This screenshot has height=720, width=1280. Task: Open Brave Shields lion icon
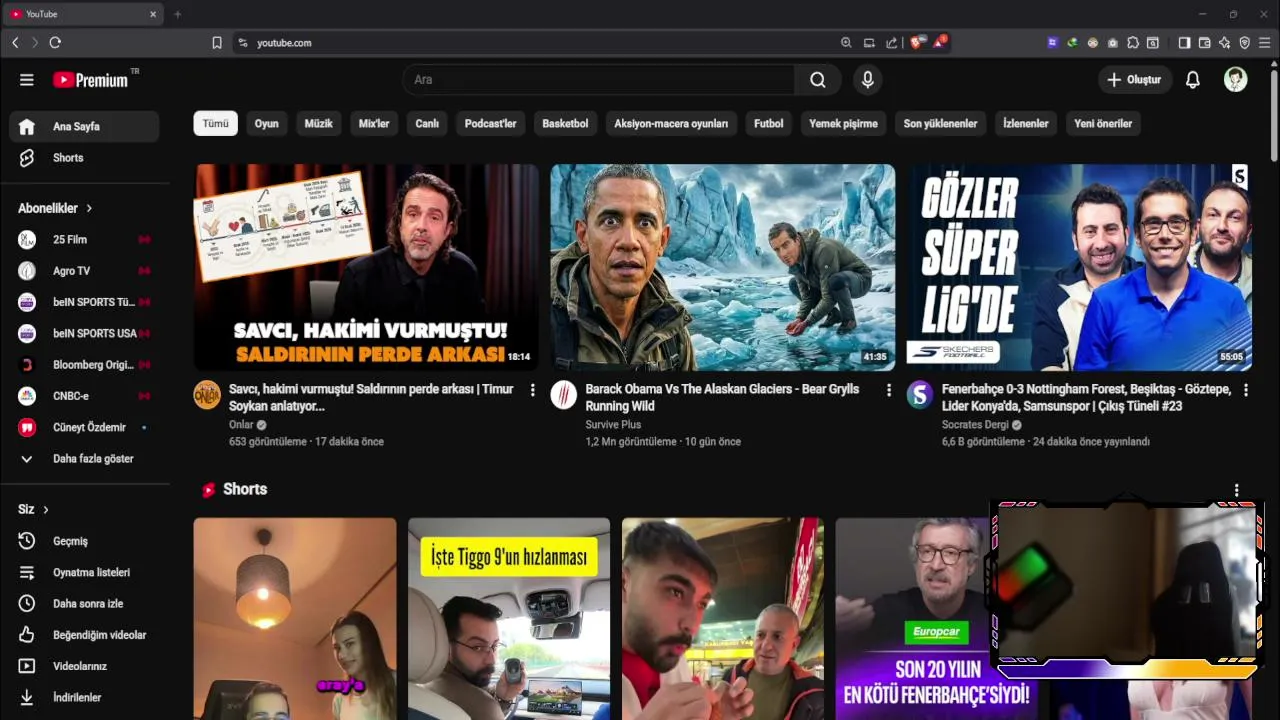pyautogui.click(x=915, y=43)
